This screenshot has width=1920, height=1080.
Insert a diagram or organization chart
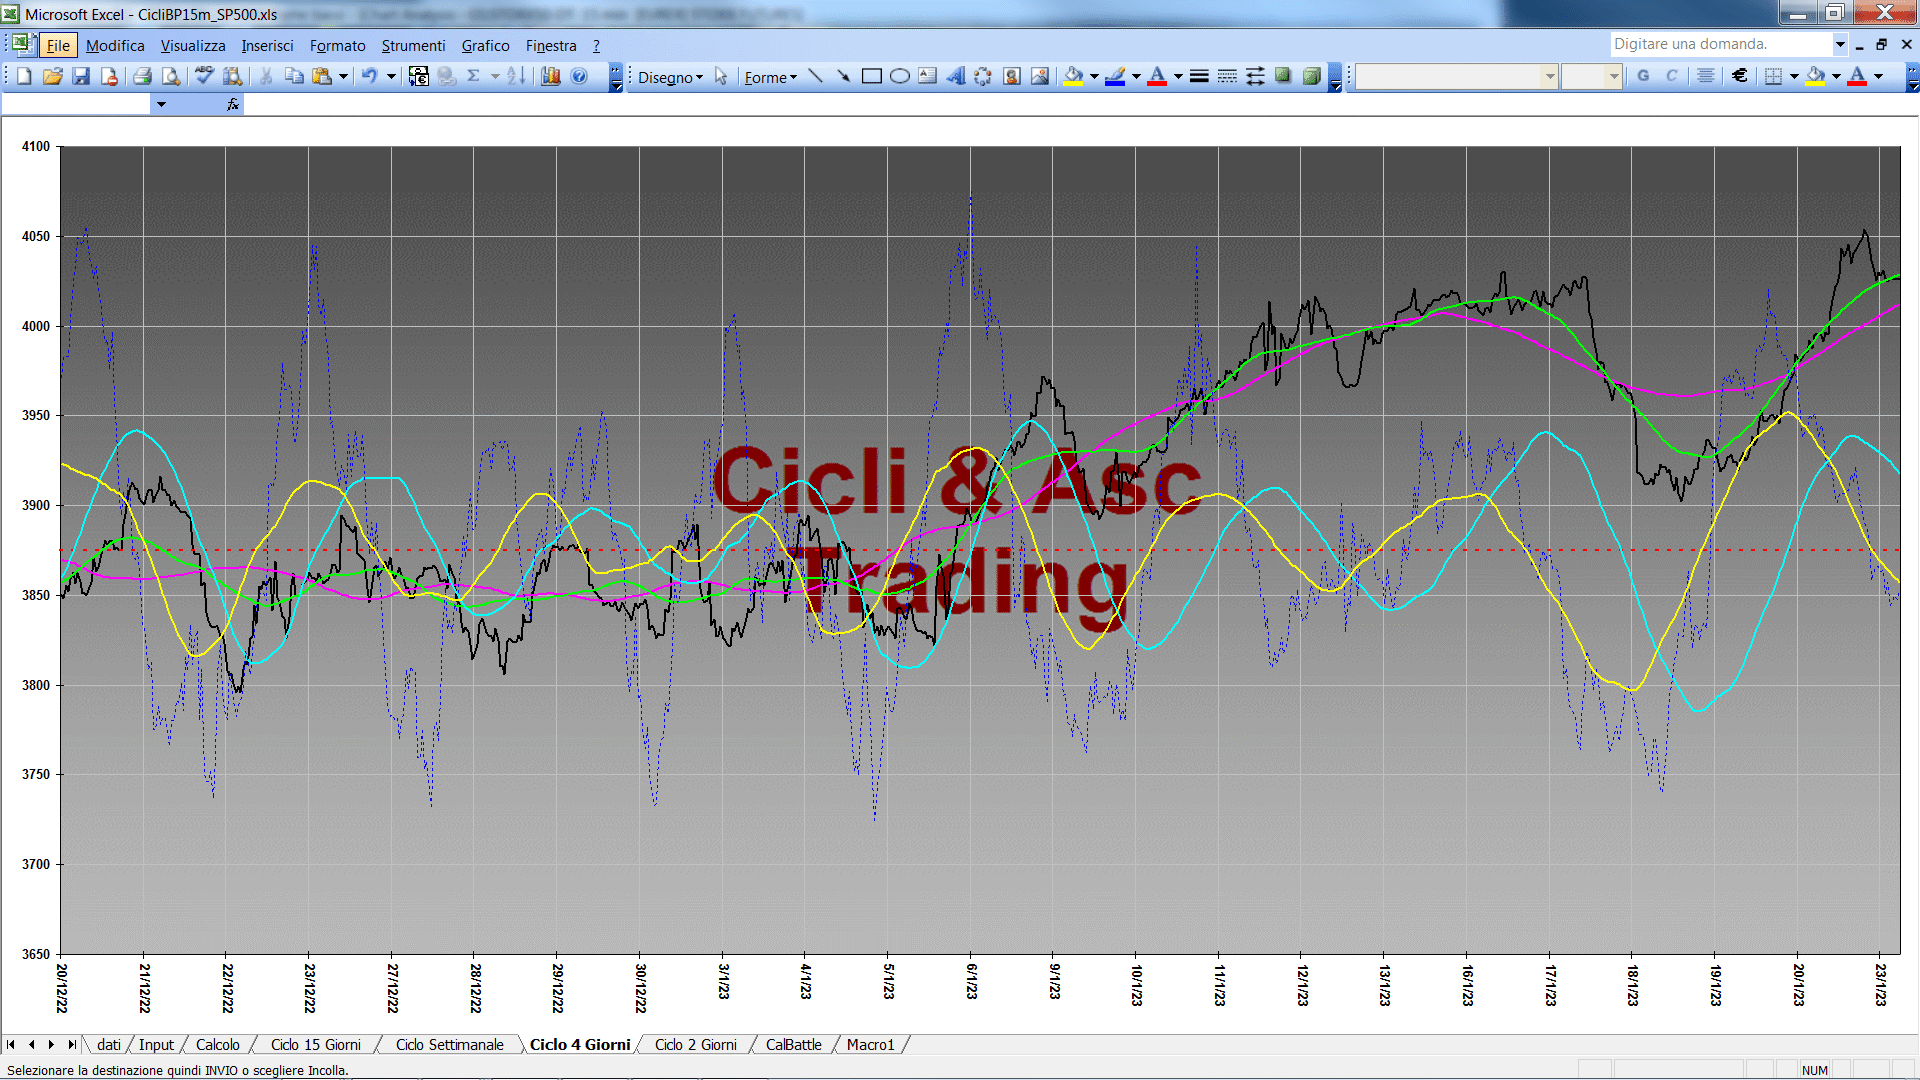point(983,76)
